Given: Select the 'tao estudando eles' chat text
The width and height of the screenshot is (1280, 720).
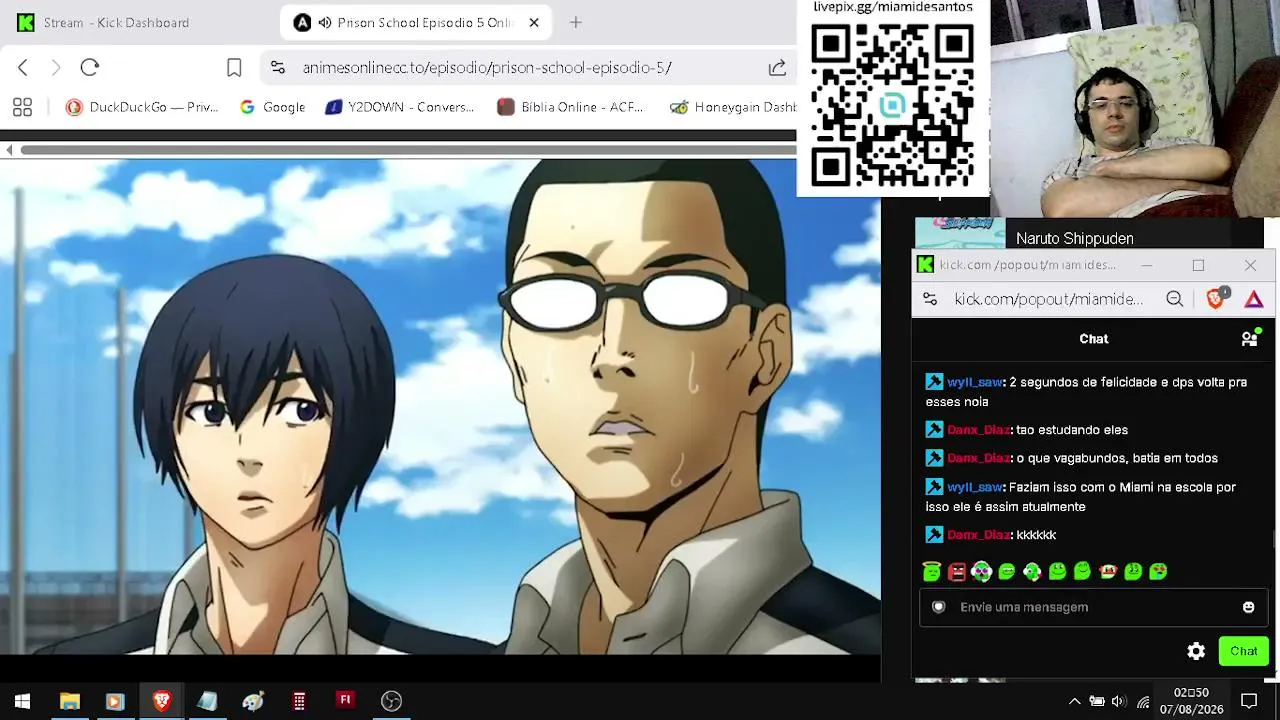Looking at the screenshot, I should tap(1072, 430).
